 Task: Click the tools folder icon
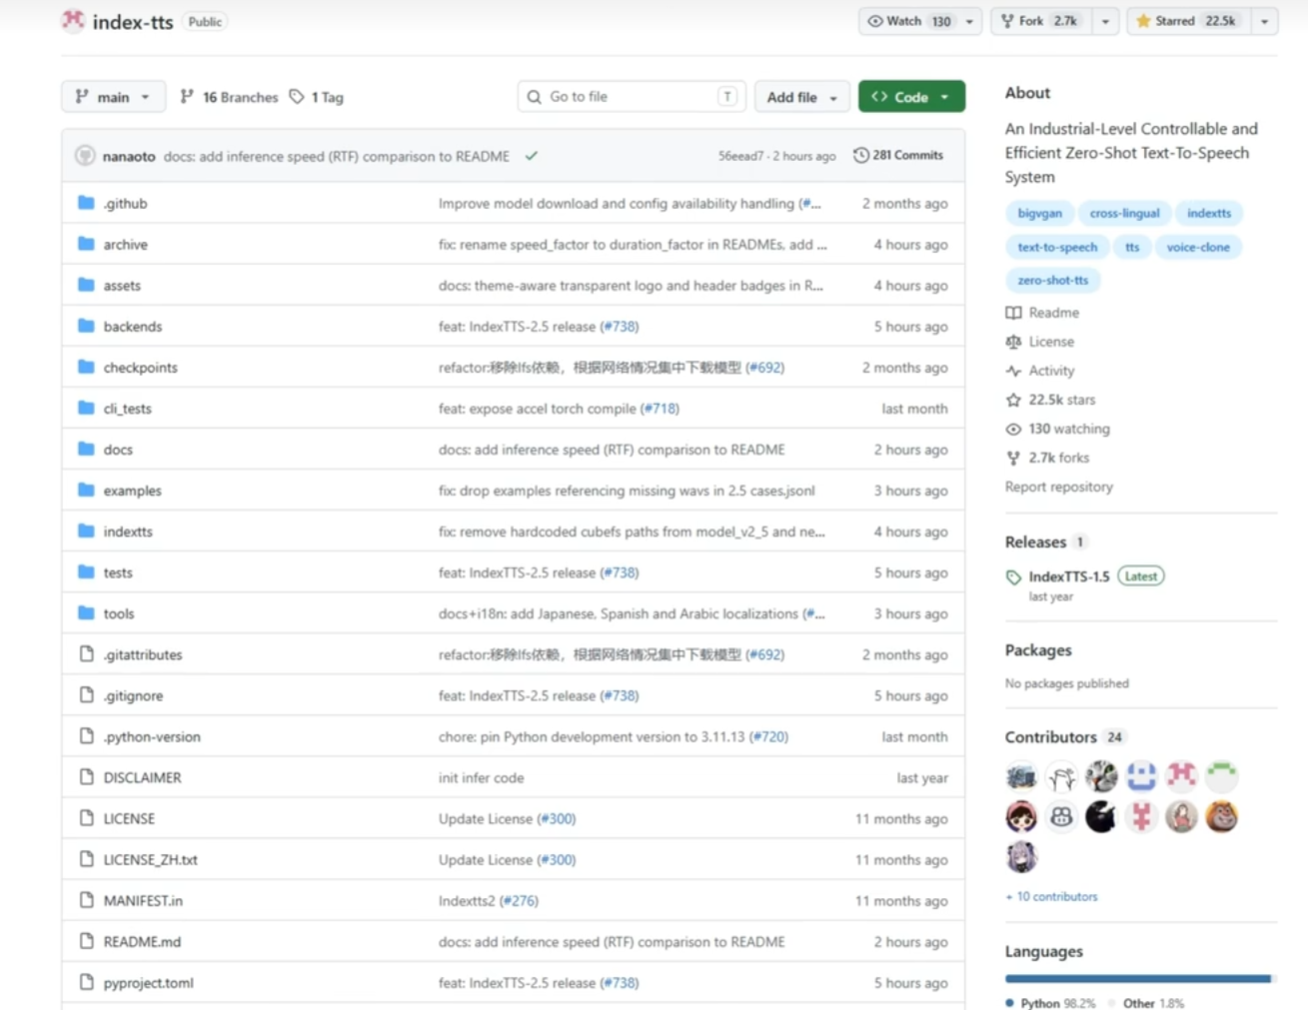click(86, 613)
